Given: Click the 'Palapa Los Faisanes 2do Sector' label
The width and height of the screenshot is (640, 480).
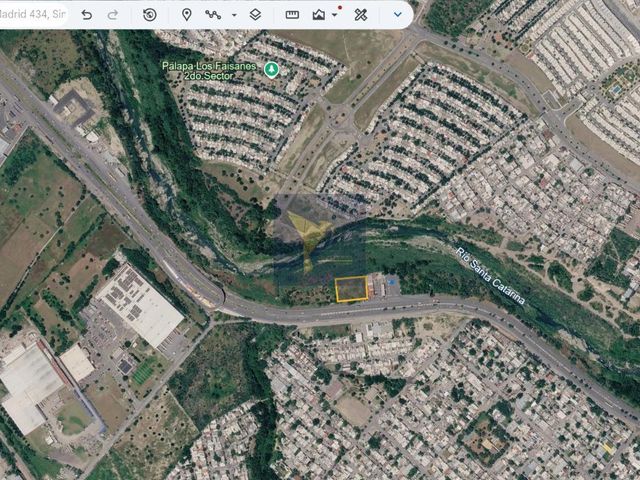Looking at the screenshot, I should click(x=209, y=71).
